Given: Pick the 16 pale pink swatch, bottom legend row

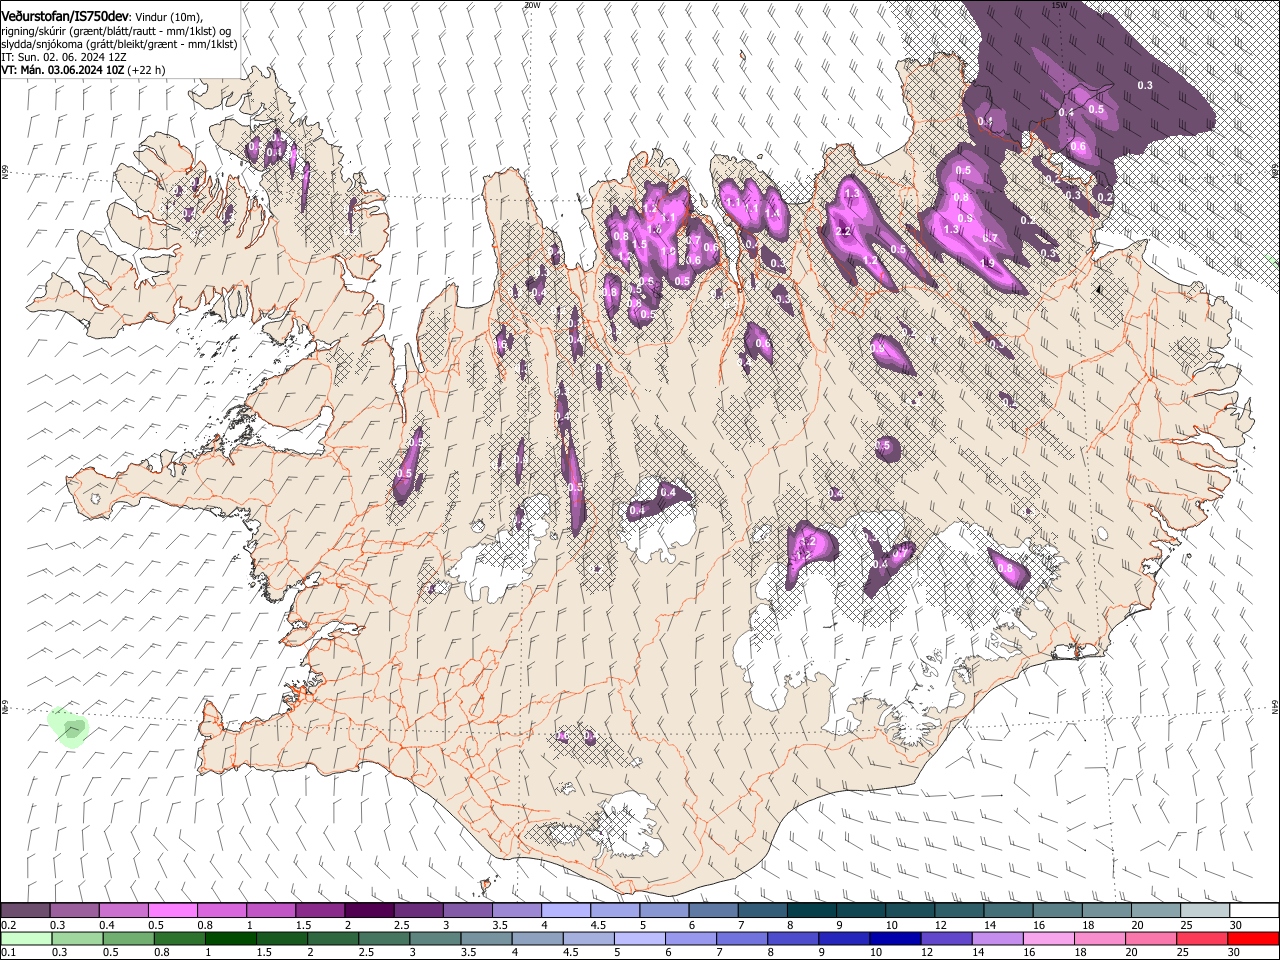Looking at the screenshot, I should (x=1048, y=938).
